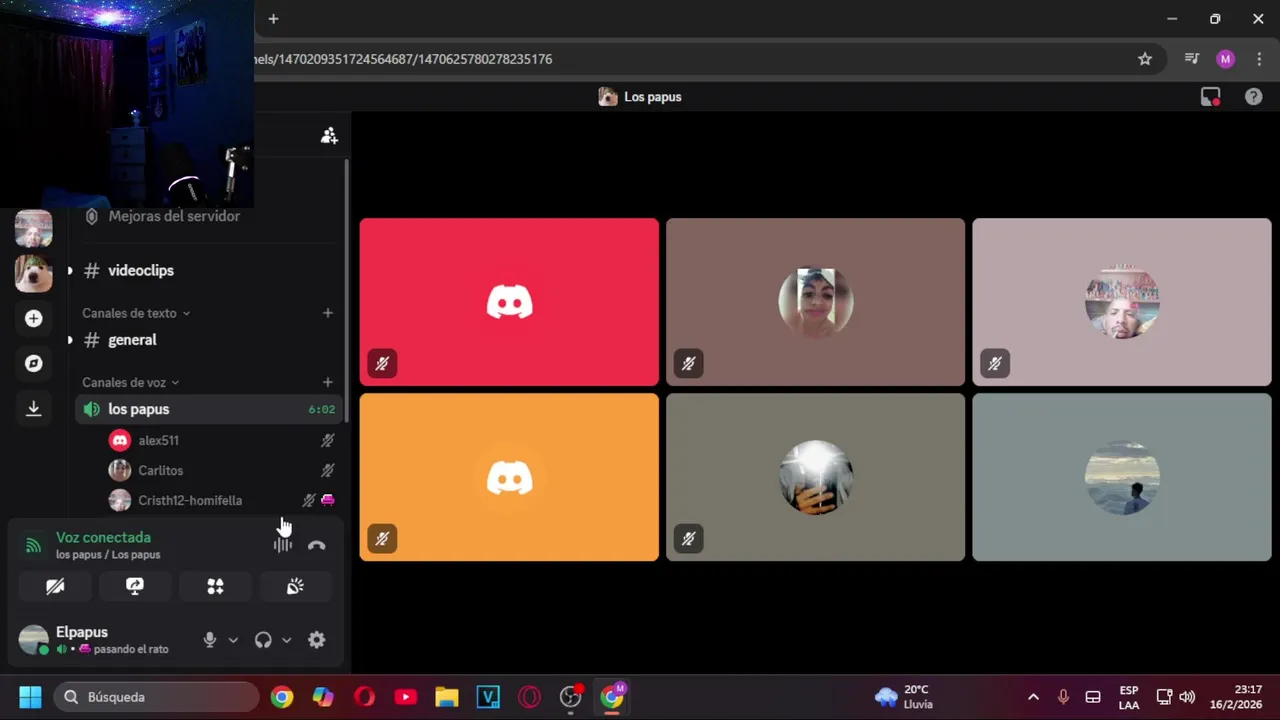1280x720 pixels.
Task: Click 'los papus / Los papus' link
Action: tap(108, 554)
